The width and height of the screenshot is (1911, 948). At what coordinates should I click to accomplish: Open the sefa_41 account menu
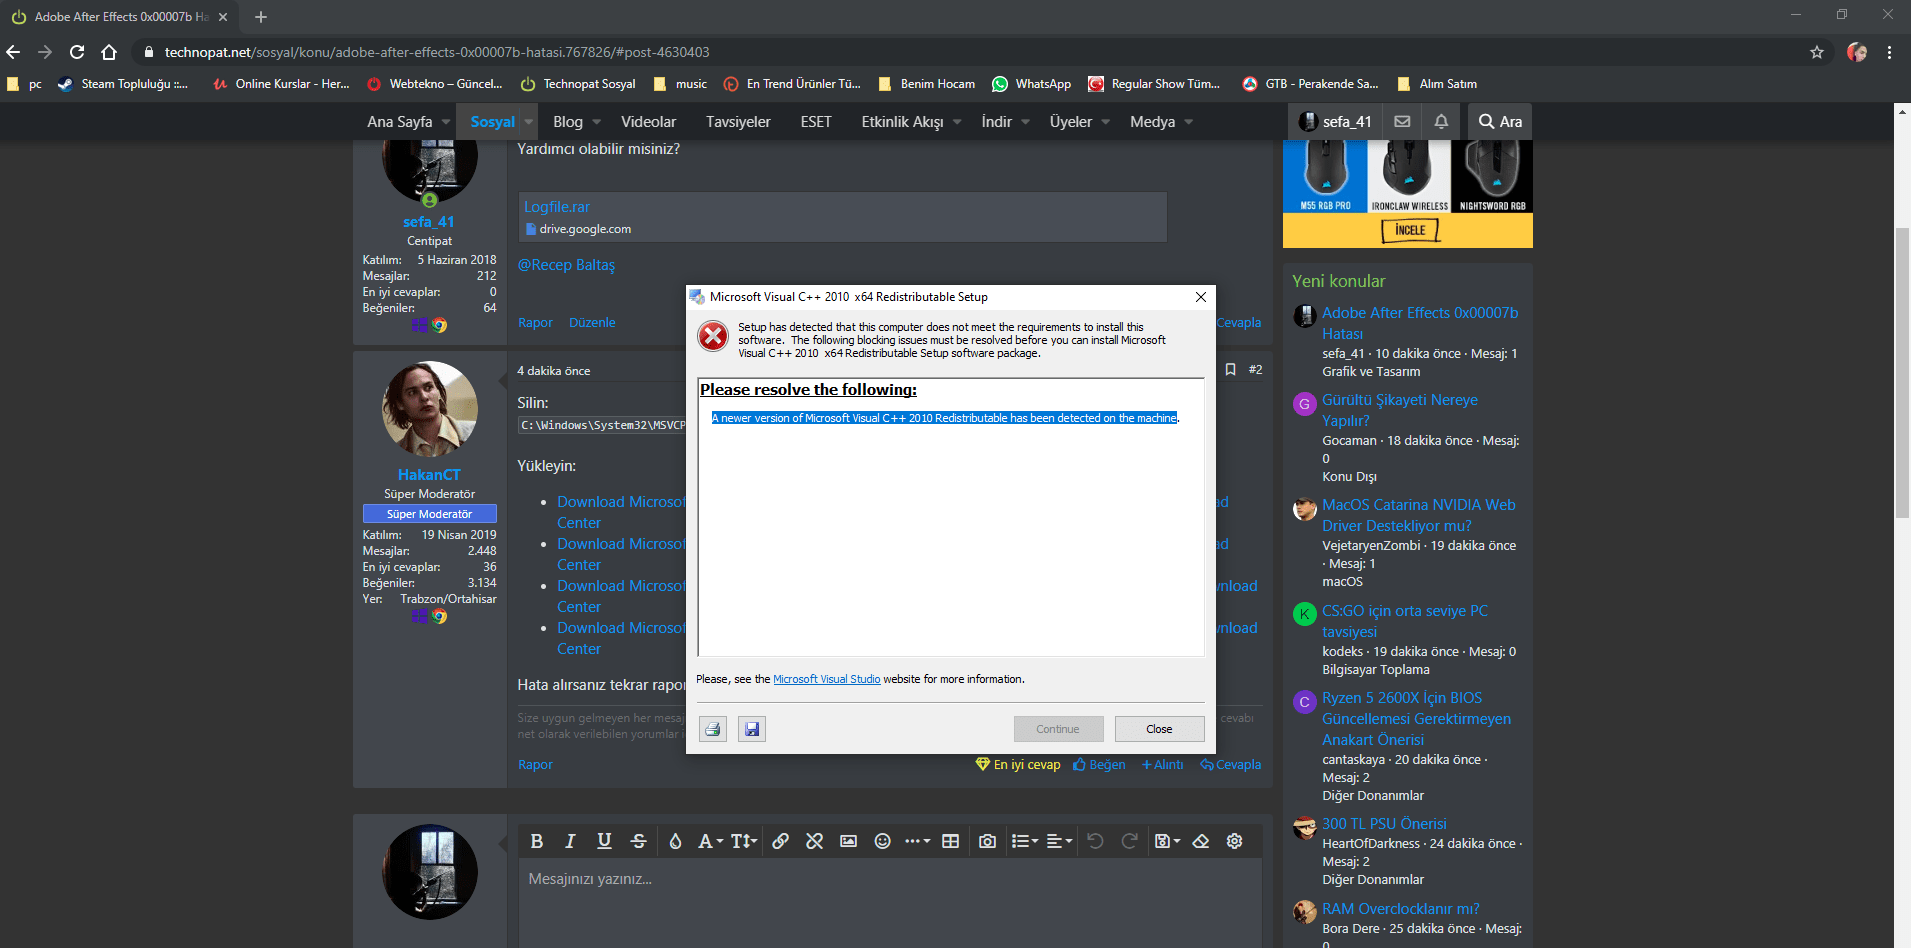click(1335, 121)
